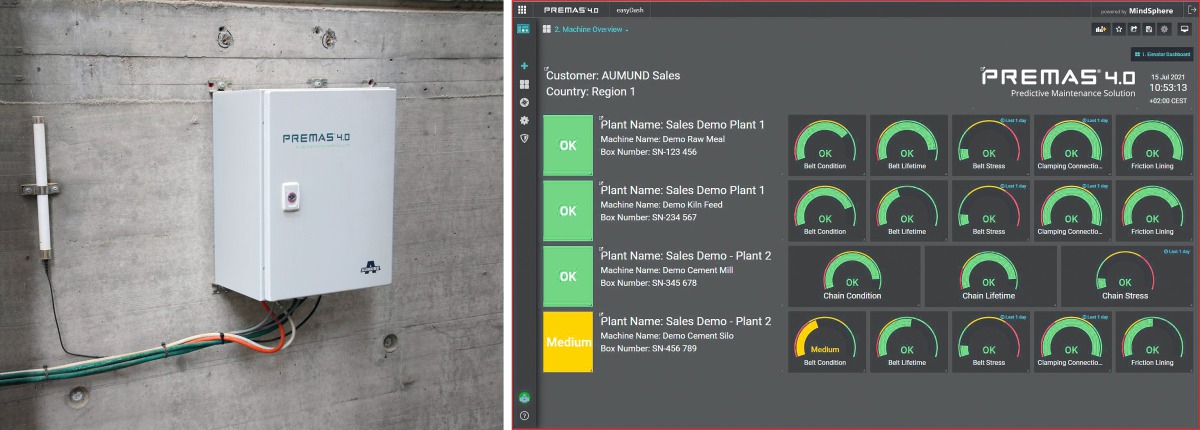Click link icon beside Demo Kiln Feed plant name
This screenshot has width=1200, height=430.
(x=600, y=184)
